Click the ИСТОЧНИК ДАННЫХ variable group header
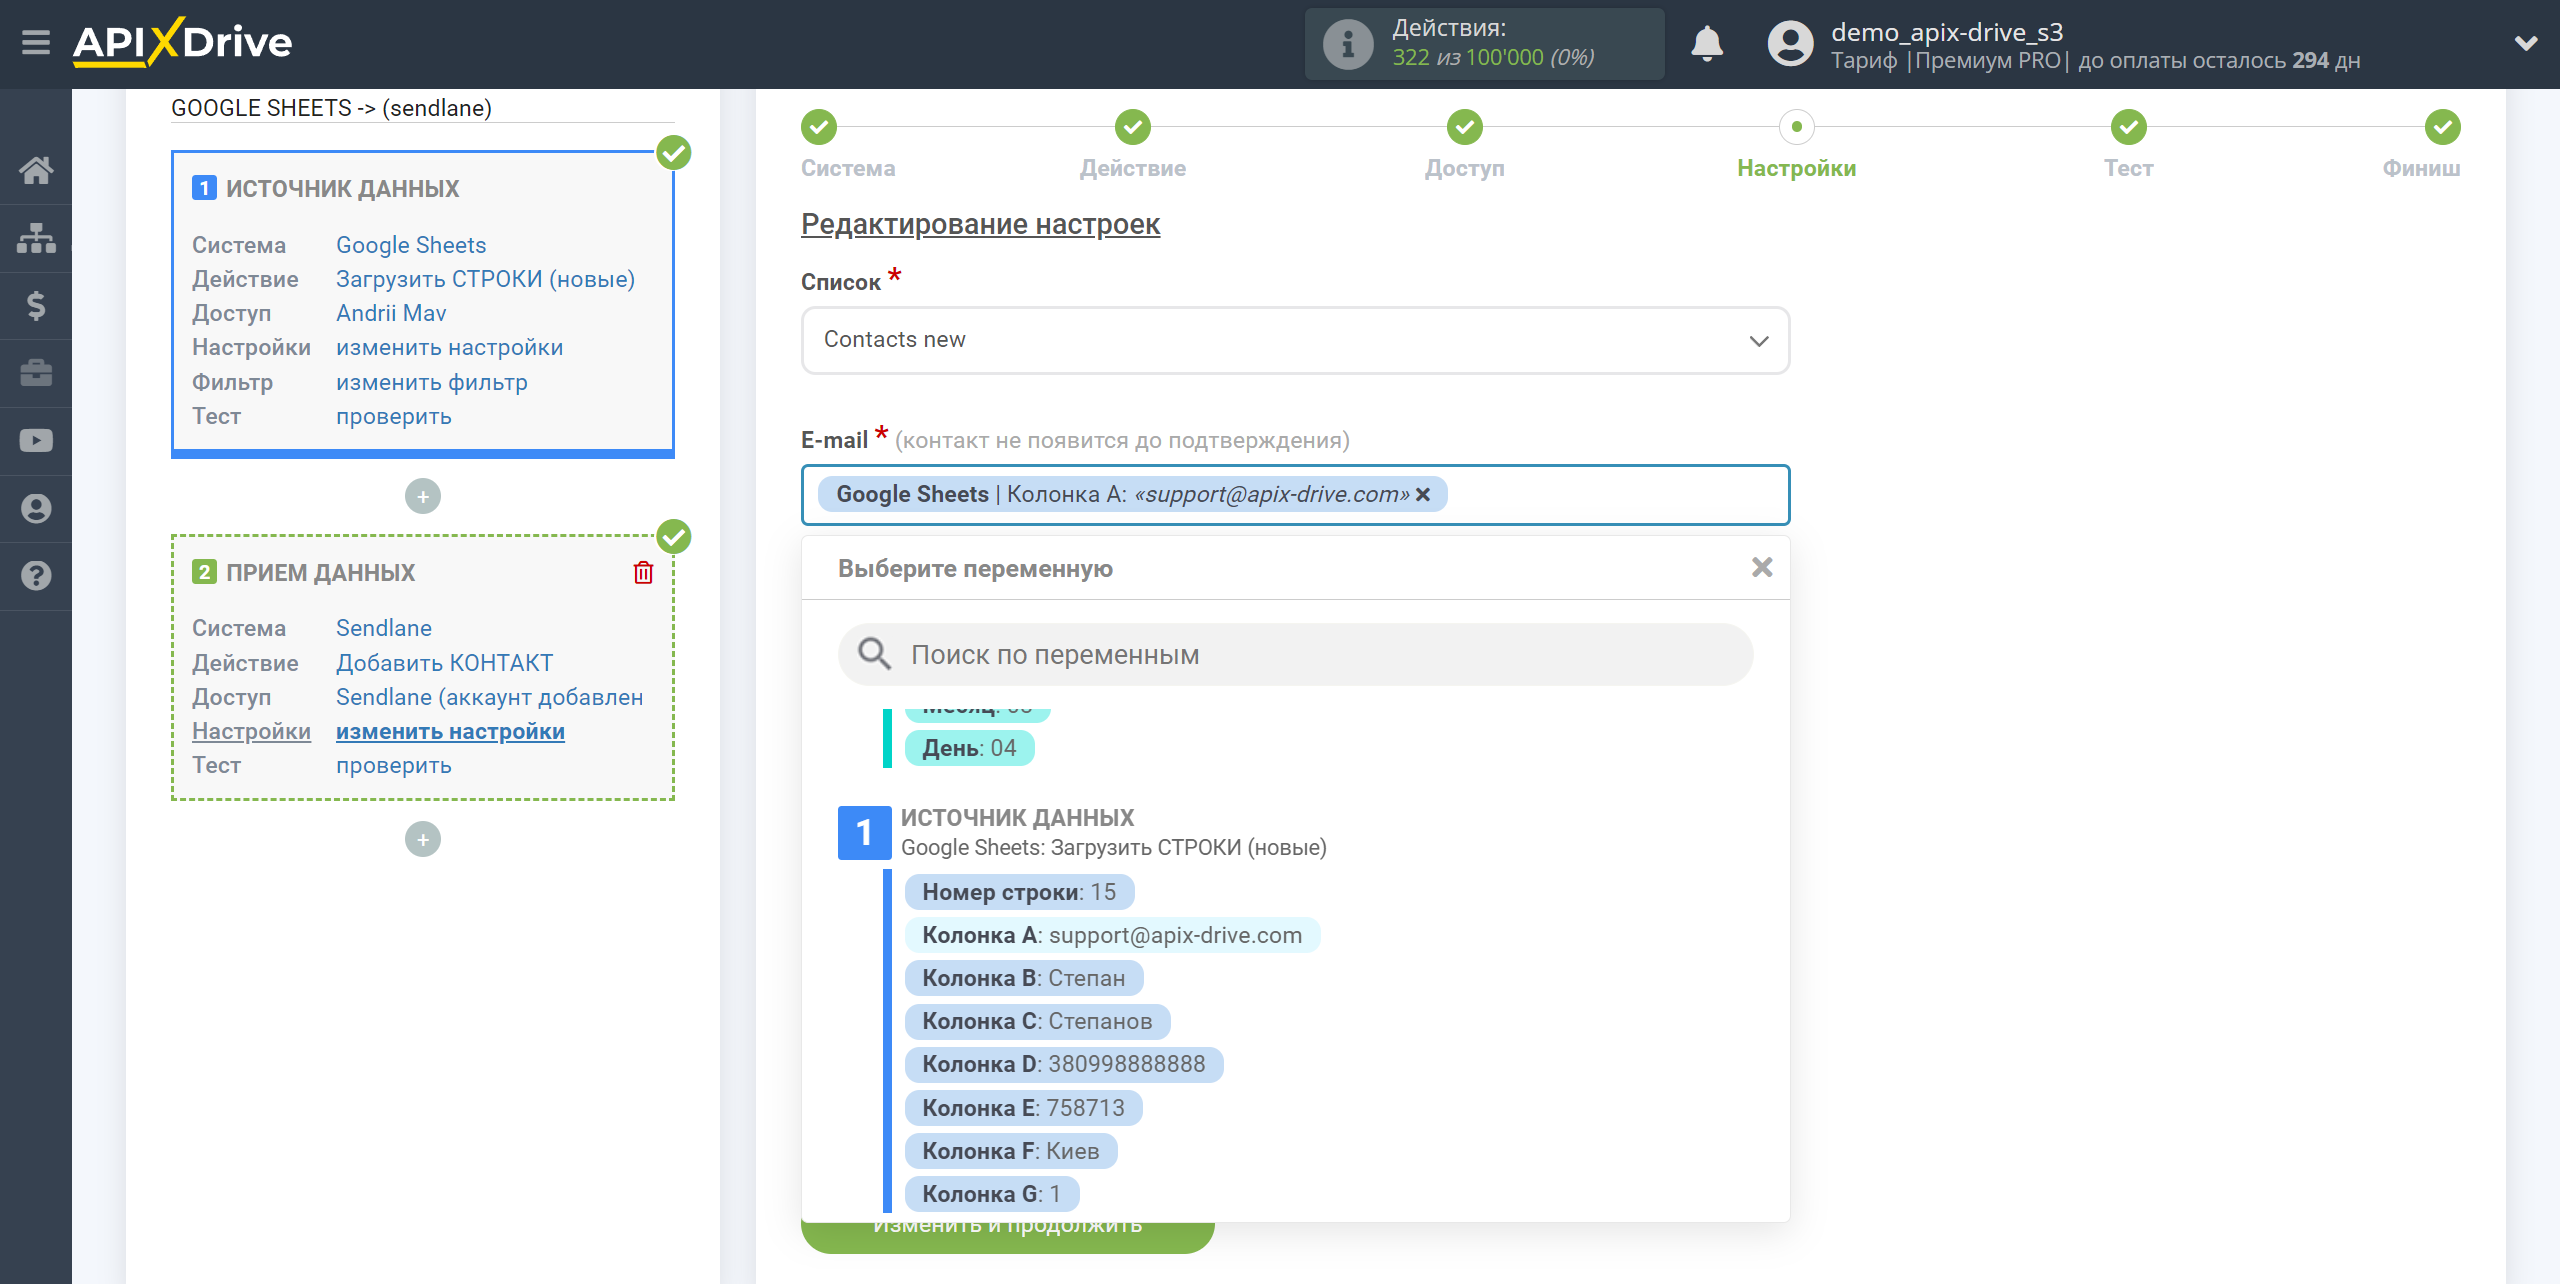This screenshot has height=1284, width=2560. point(1017,817)
